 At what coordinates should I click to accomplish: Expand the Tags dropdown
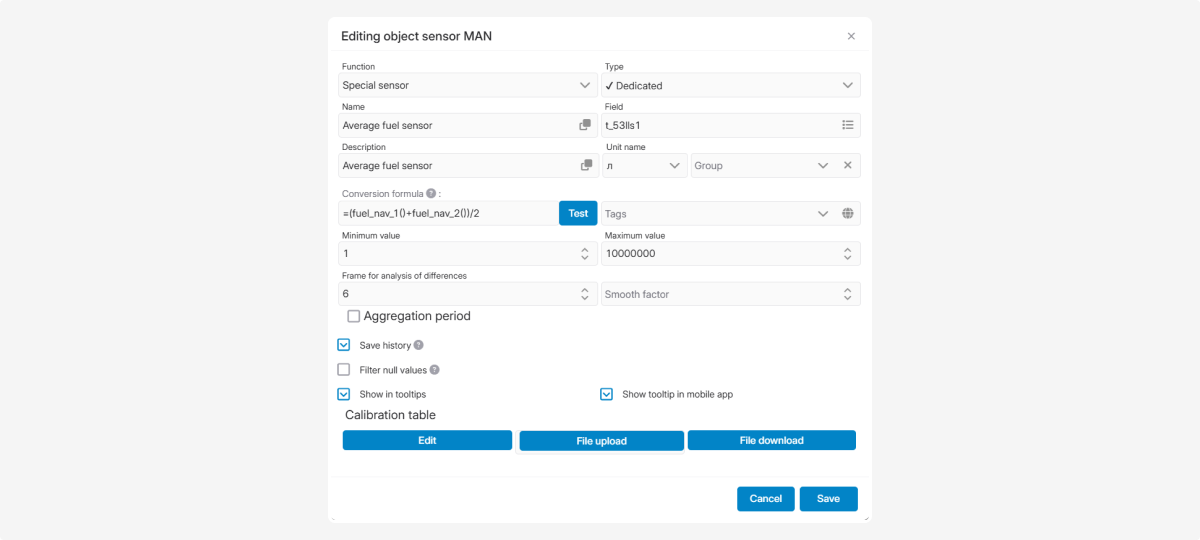pyautogui.click(x=823, y=213)
